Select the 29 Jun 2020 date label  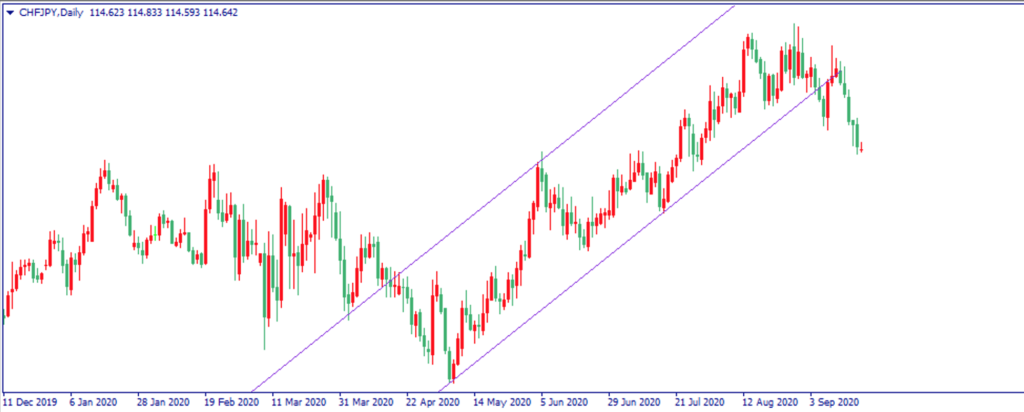pyautogui.click(x=635, y=403)
